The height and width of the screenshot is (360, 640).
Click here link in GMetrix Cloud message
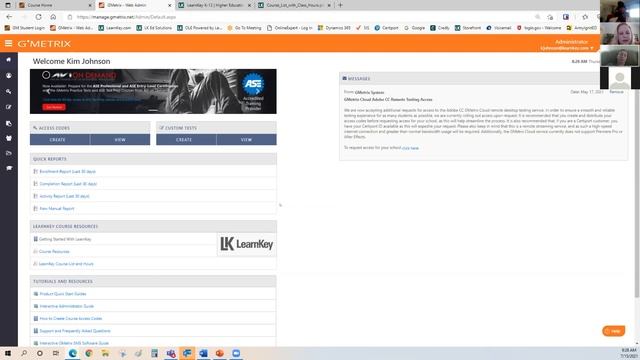410,148
